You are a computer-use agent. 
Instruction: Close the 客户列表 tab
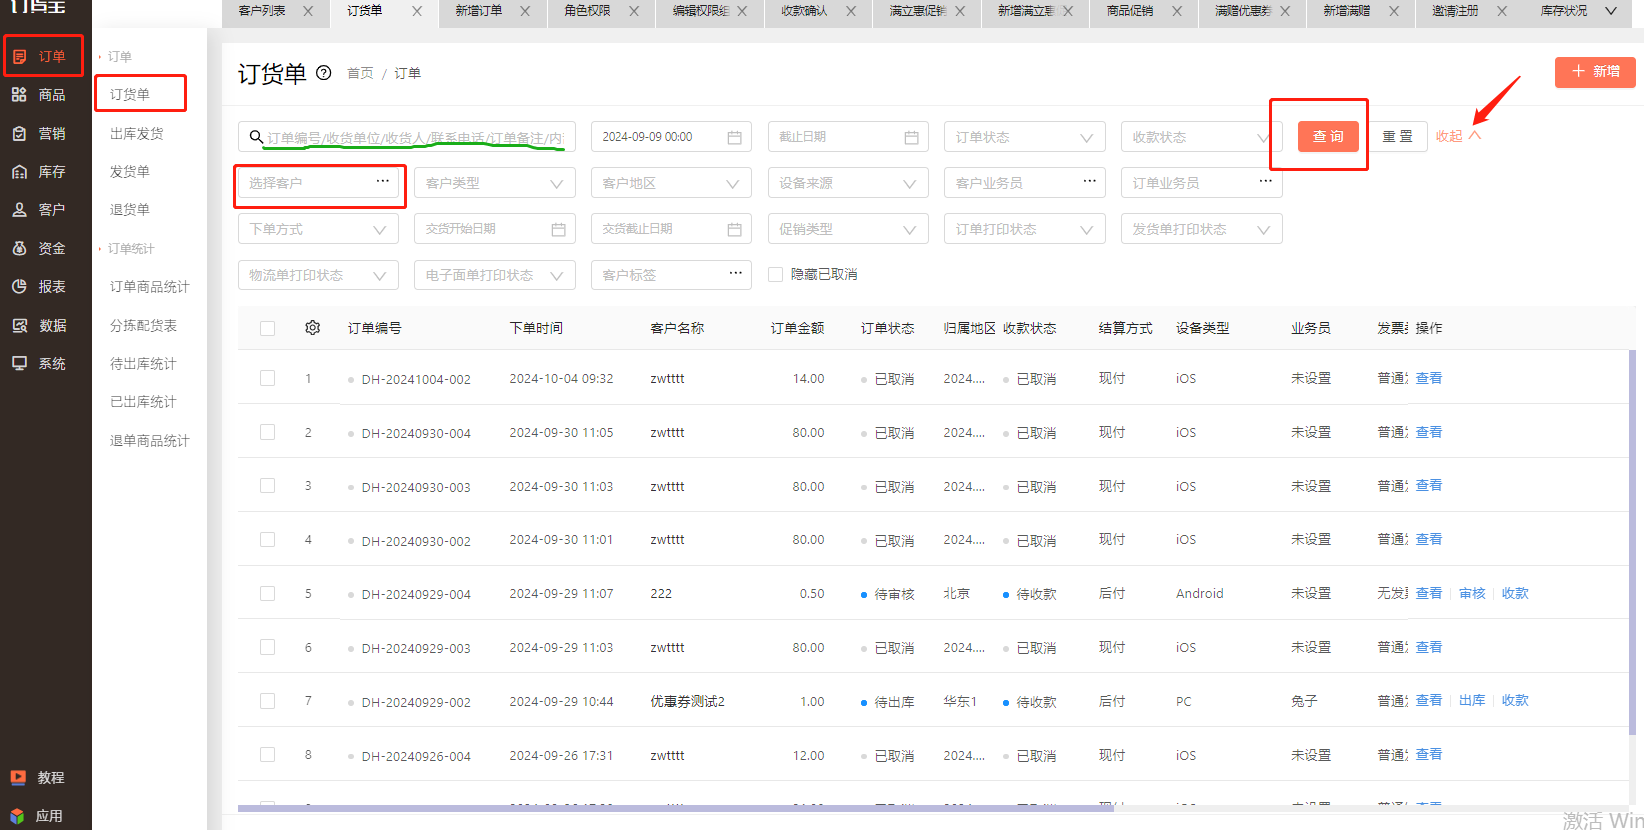pyautogui.click(x=308, y=11)
